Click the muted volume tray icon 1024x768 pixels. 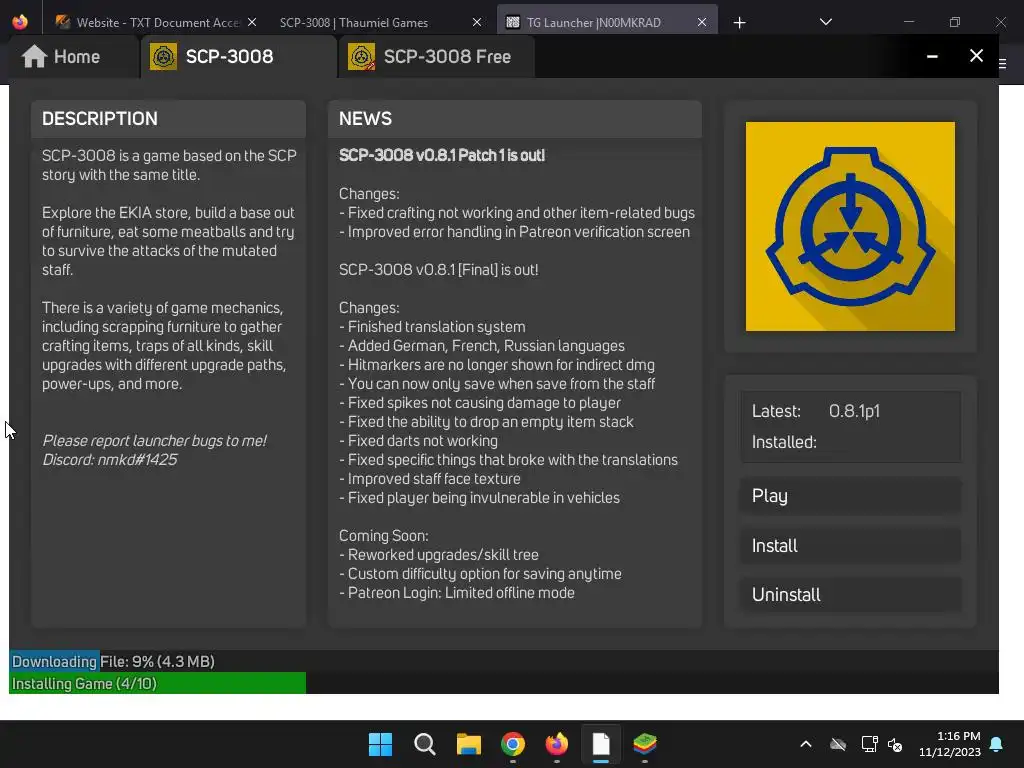pyautogui.click(x=895, y=744)
